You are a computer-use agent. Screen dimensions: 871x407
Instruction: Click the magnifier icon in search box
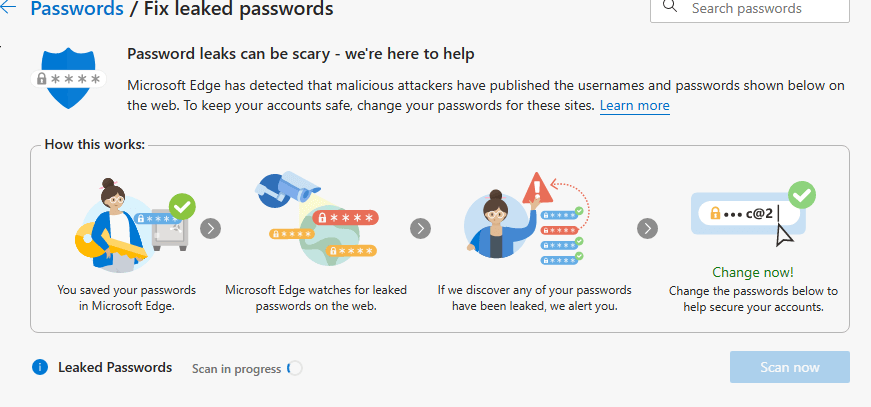tap(670, 6)
